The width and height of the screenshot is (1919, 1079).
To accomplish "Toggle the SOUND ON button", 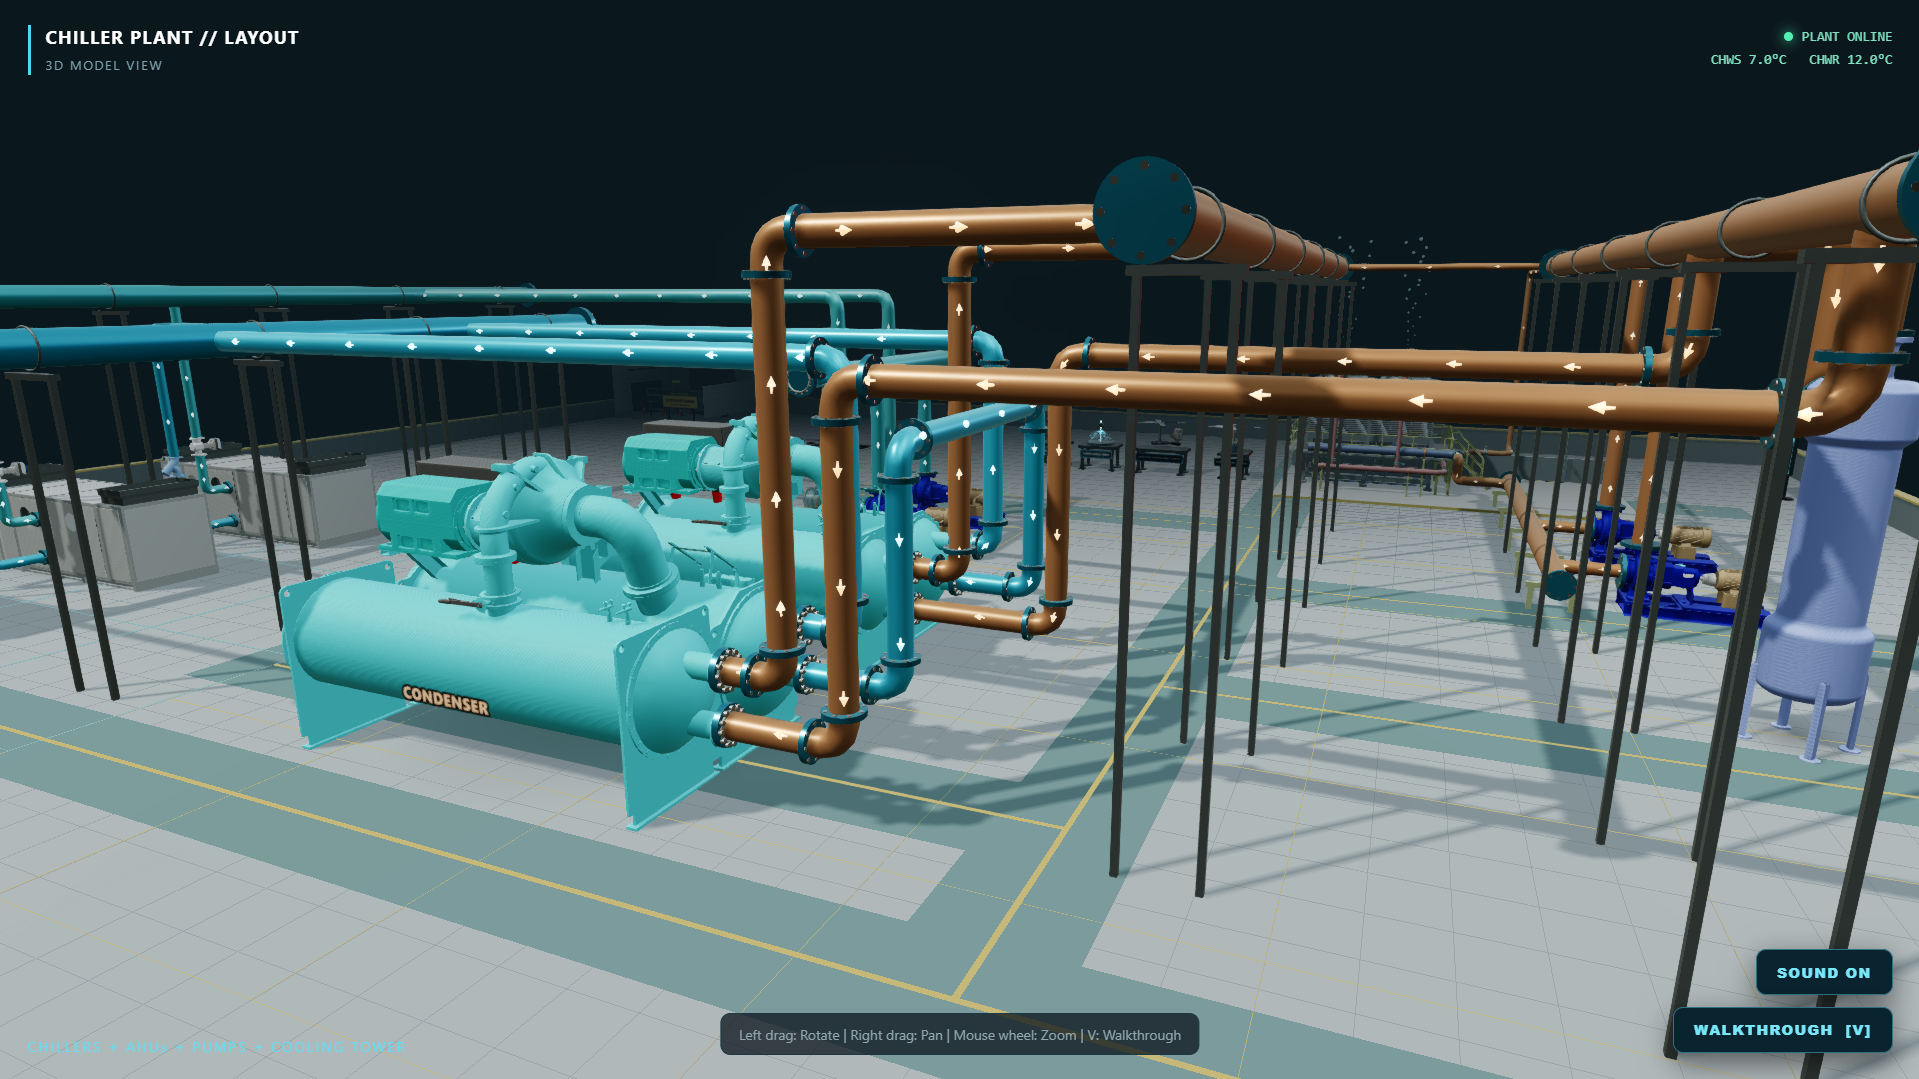I will click(x=1823, y=972).
